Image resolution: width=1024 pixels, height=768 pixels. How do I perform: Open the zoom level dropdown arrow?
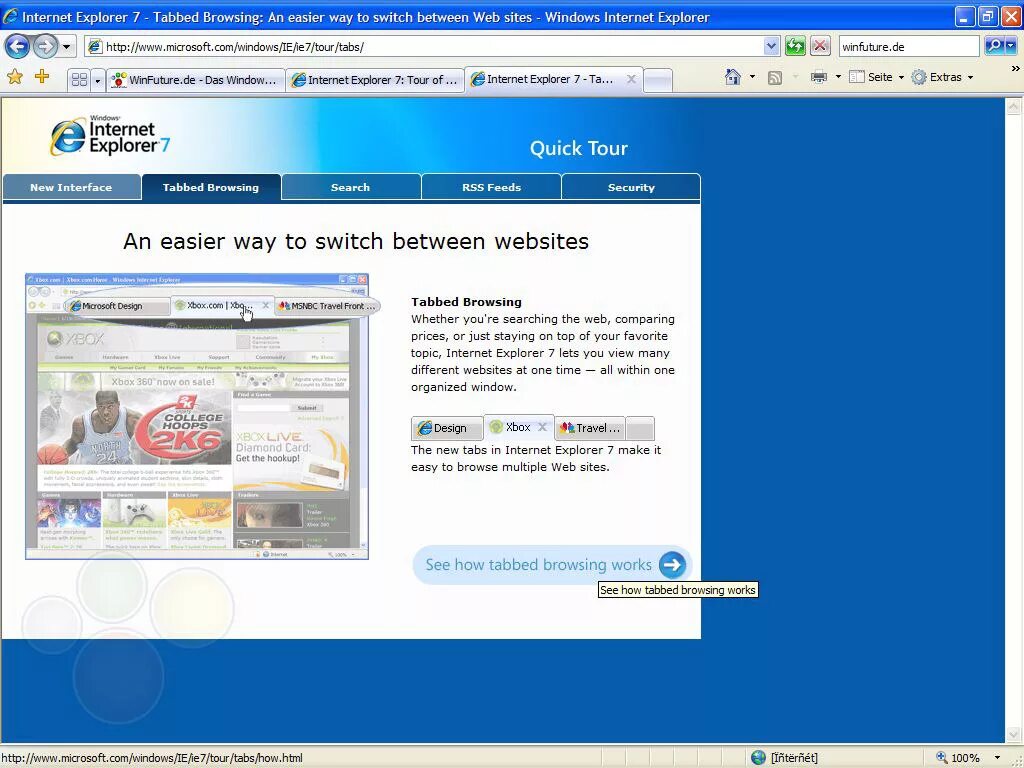tap(997, 758)
